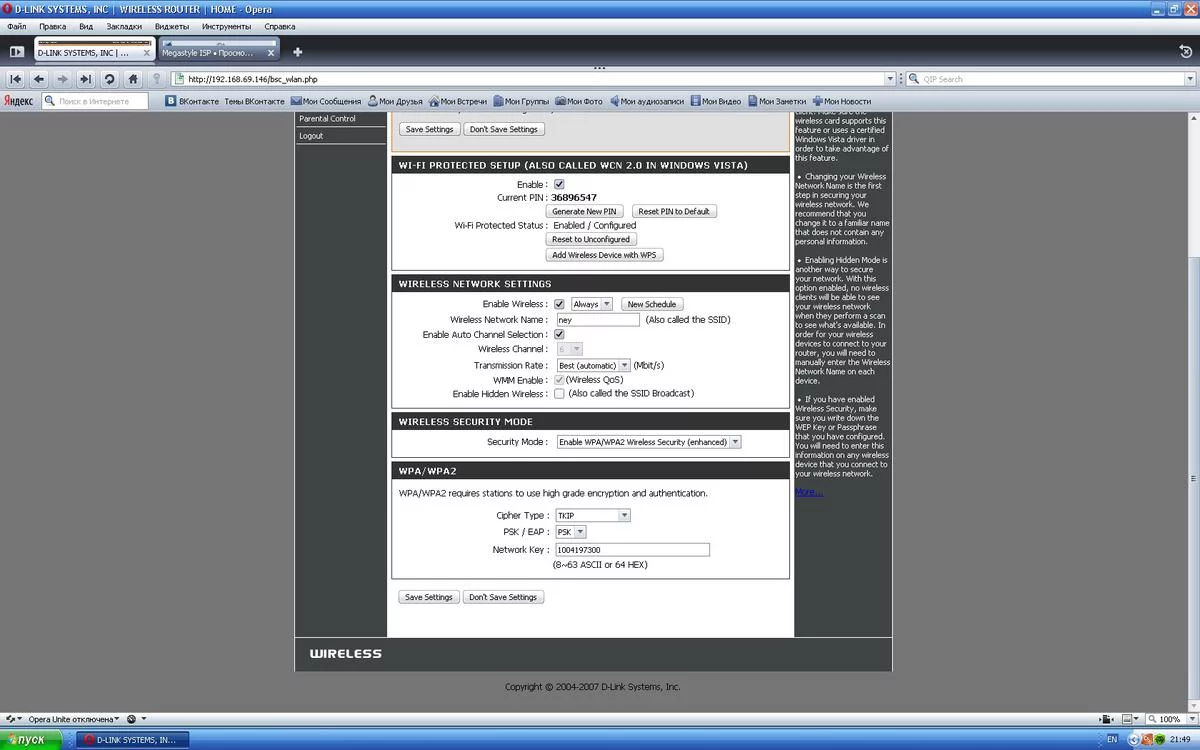The width and height of the screenshot is (1200, 750).
Task: Open the Файл menu
Action: 16,26
